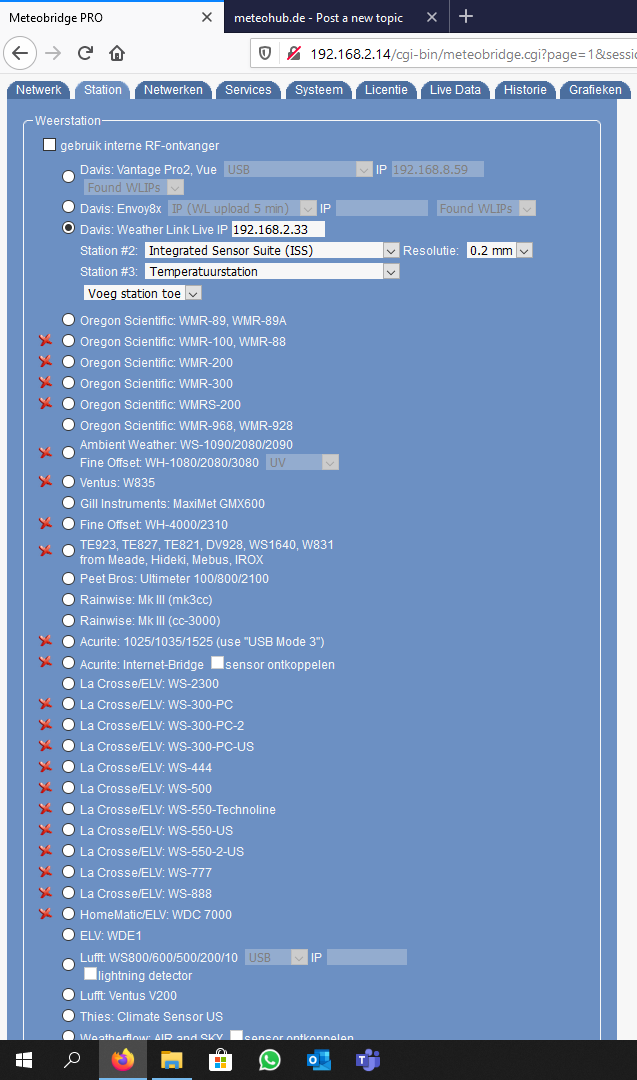The width and height of the screenshot is (637, 1080).
Task: Click the browser forward arrow
Action: point(53,54)
